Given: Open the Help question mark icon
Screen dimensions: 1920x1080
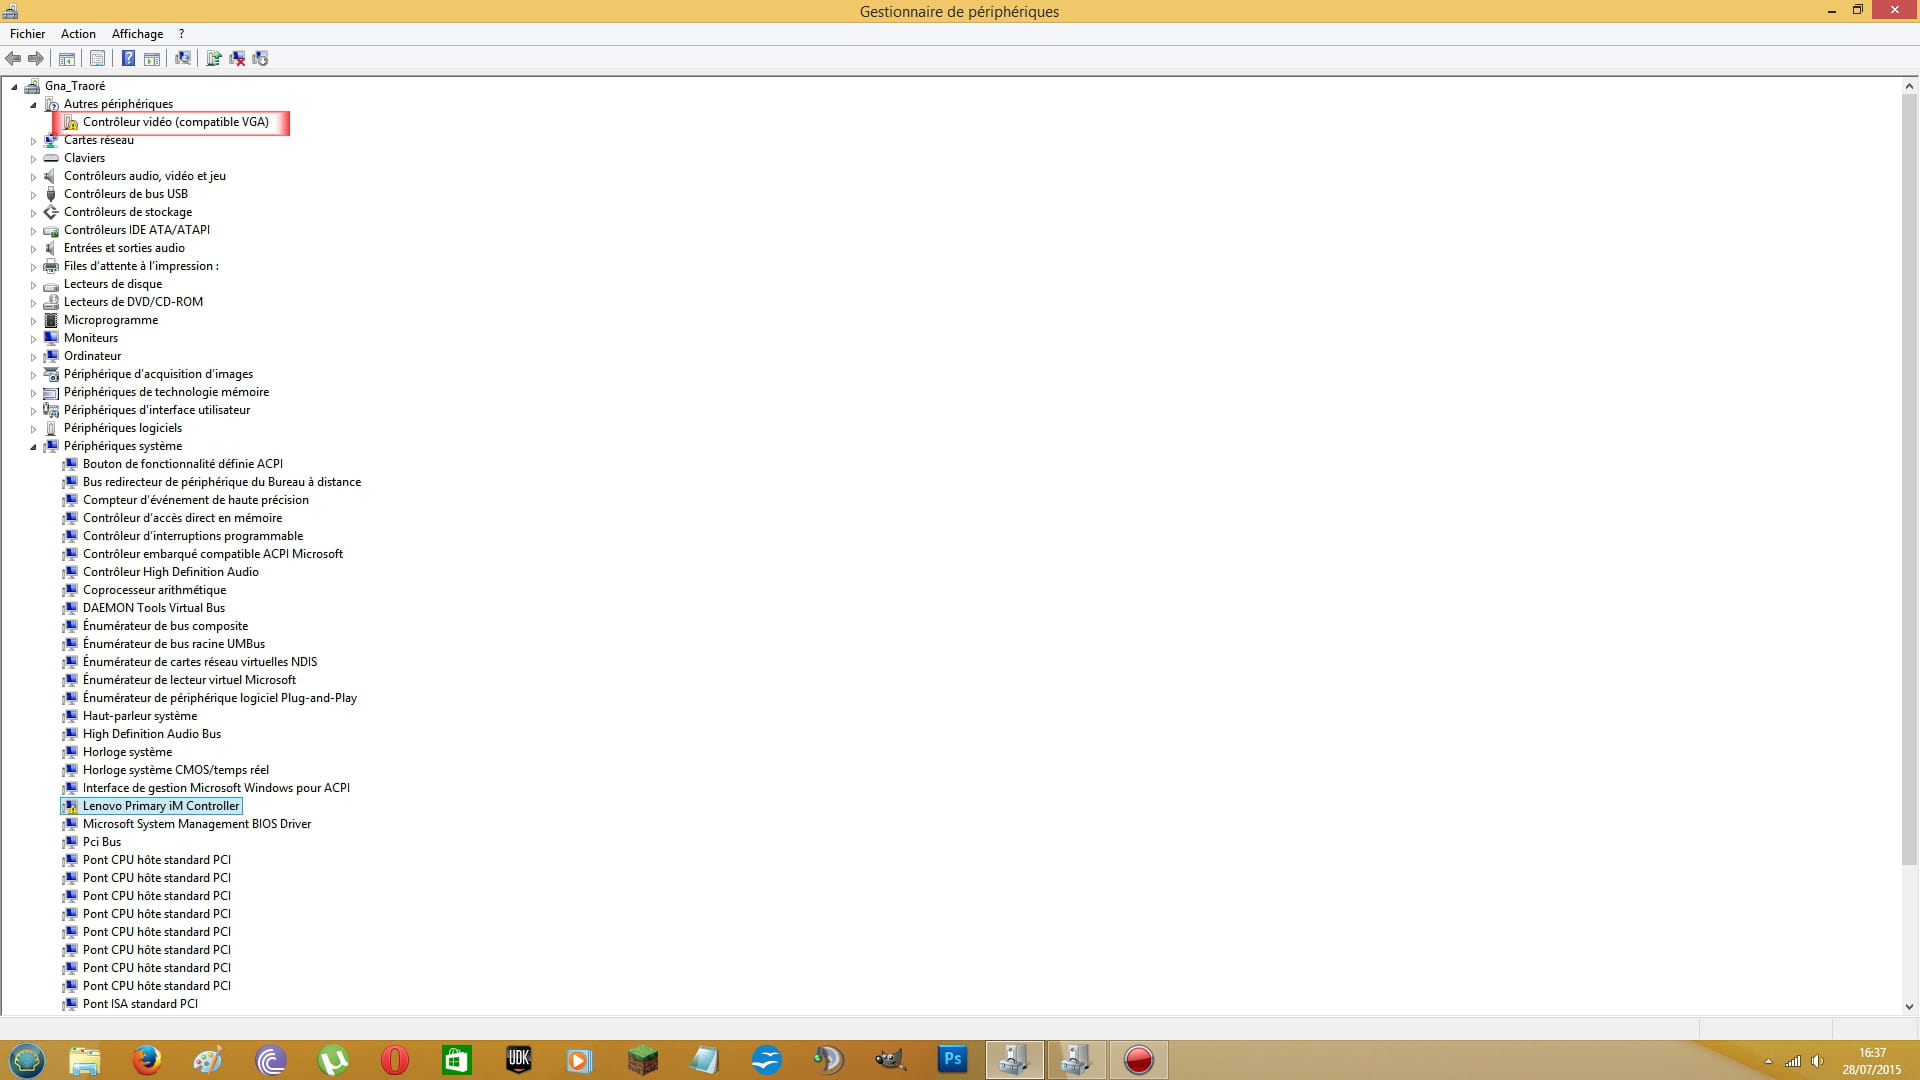Looking at the screenshot, I should pyautogui.click(x=128, y=58).
